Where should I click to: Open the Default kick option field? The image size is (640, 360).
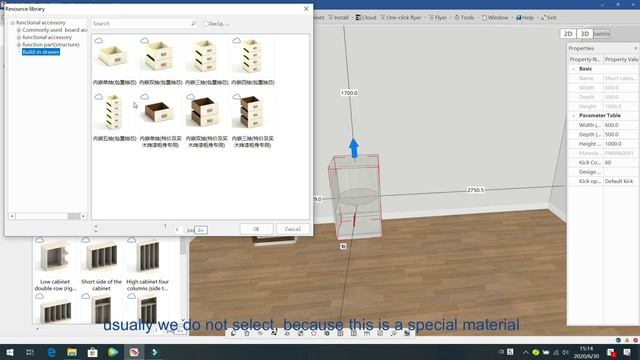pyautogui.click(x=620, y=181)
